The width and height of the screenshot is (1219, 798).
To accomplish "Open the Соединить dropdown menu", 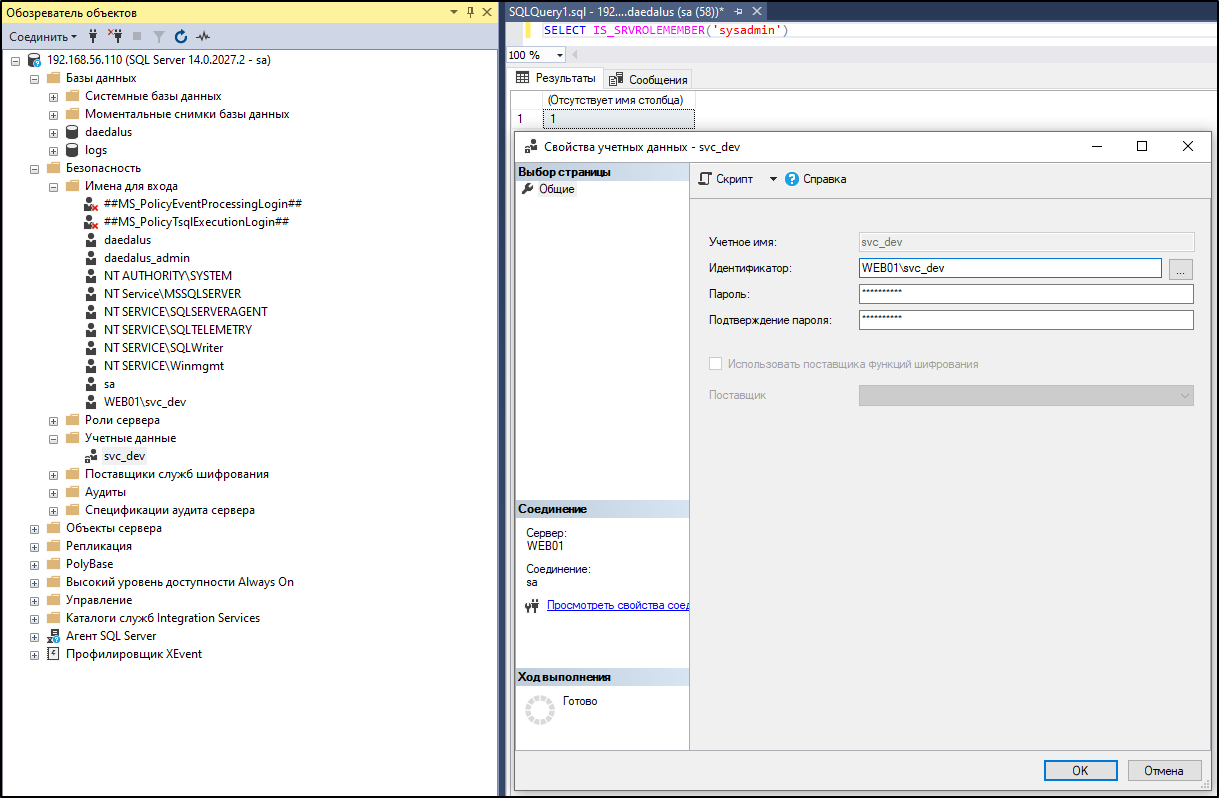I will [x=40, y=36].
